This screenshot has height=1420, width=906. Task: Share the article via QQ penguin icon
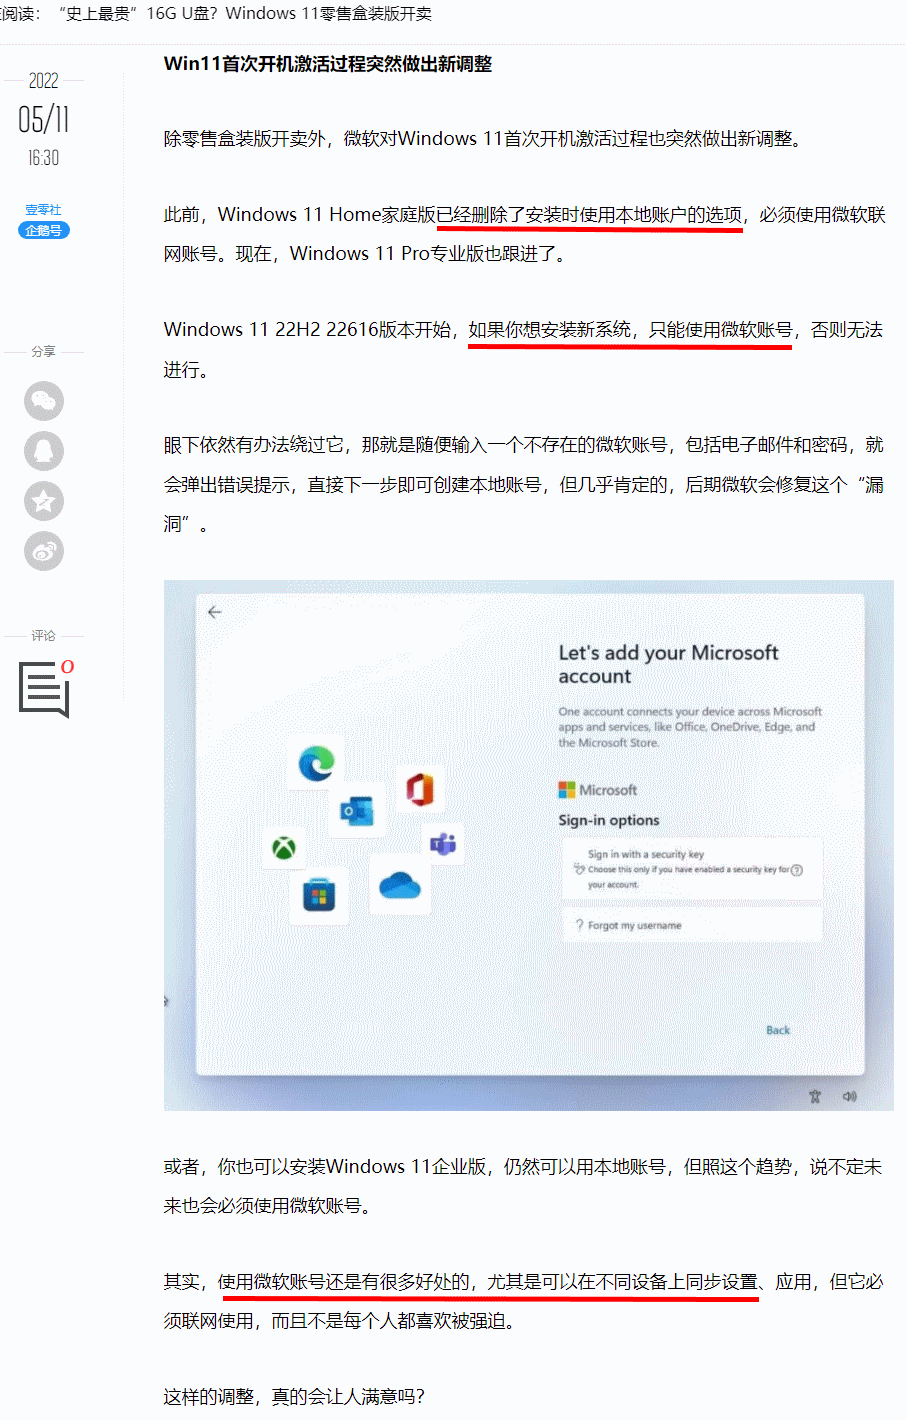[44, 451]
